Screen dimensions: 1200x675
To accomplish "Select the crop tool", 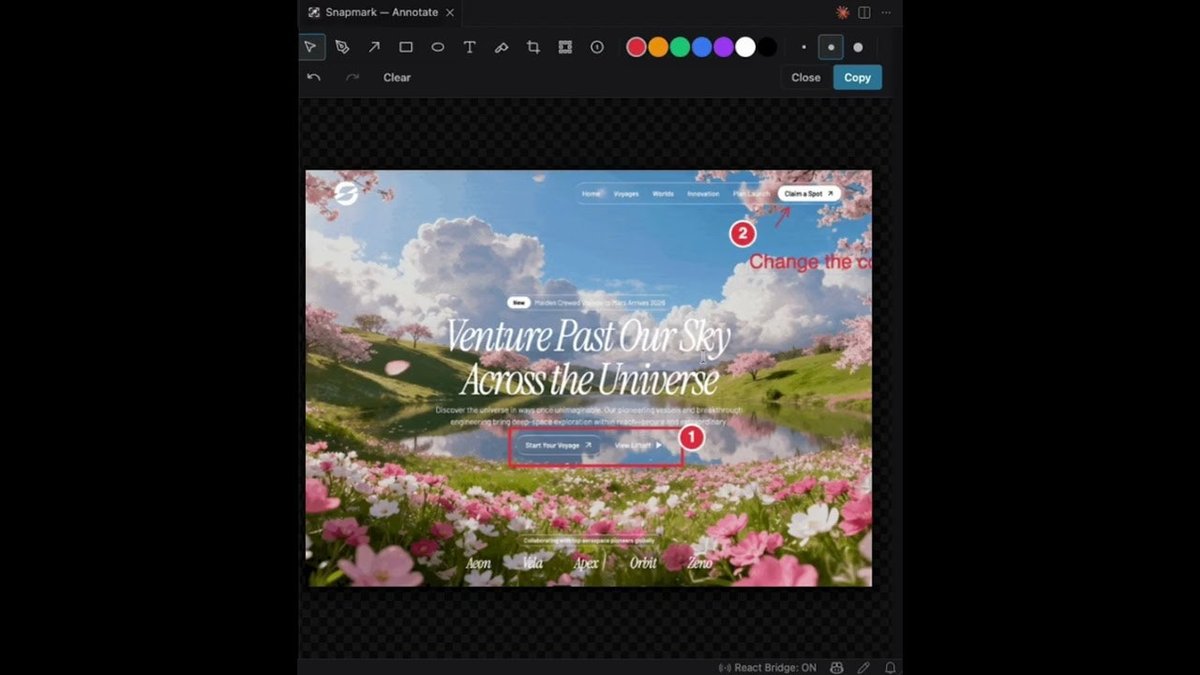I will coord(533,47).
